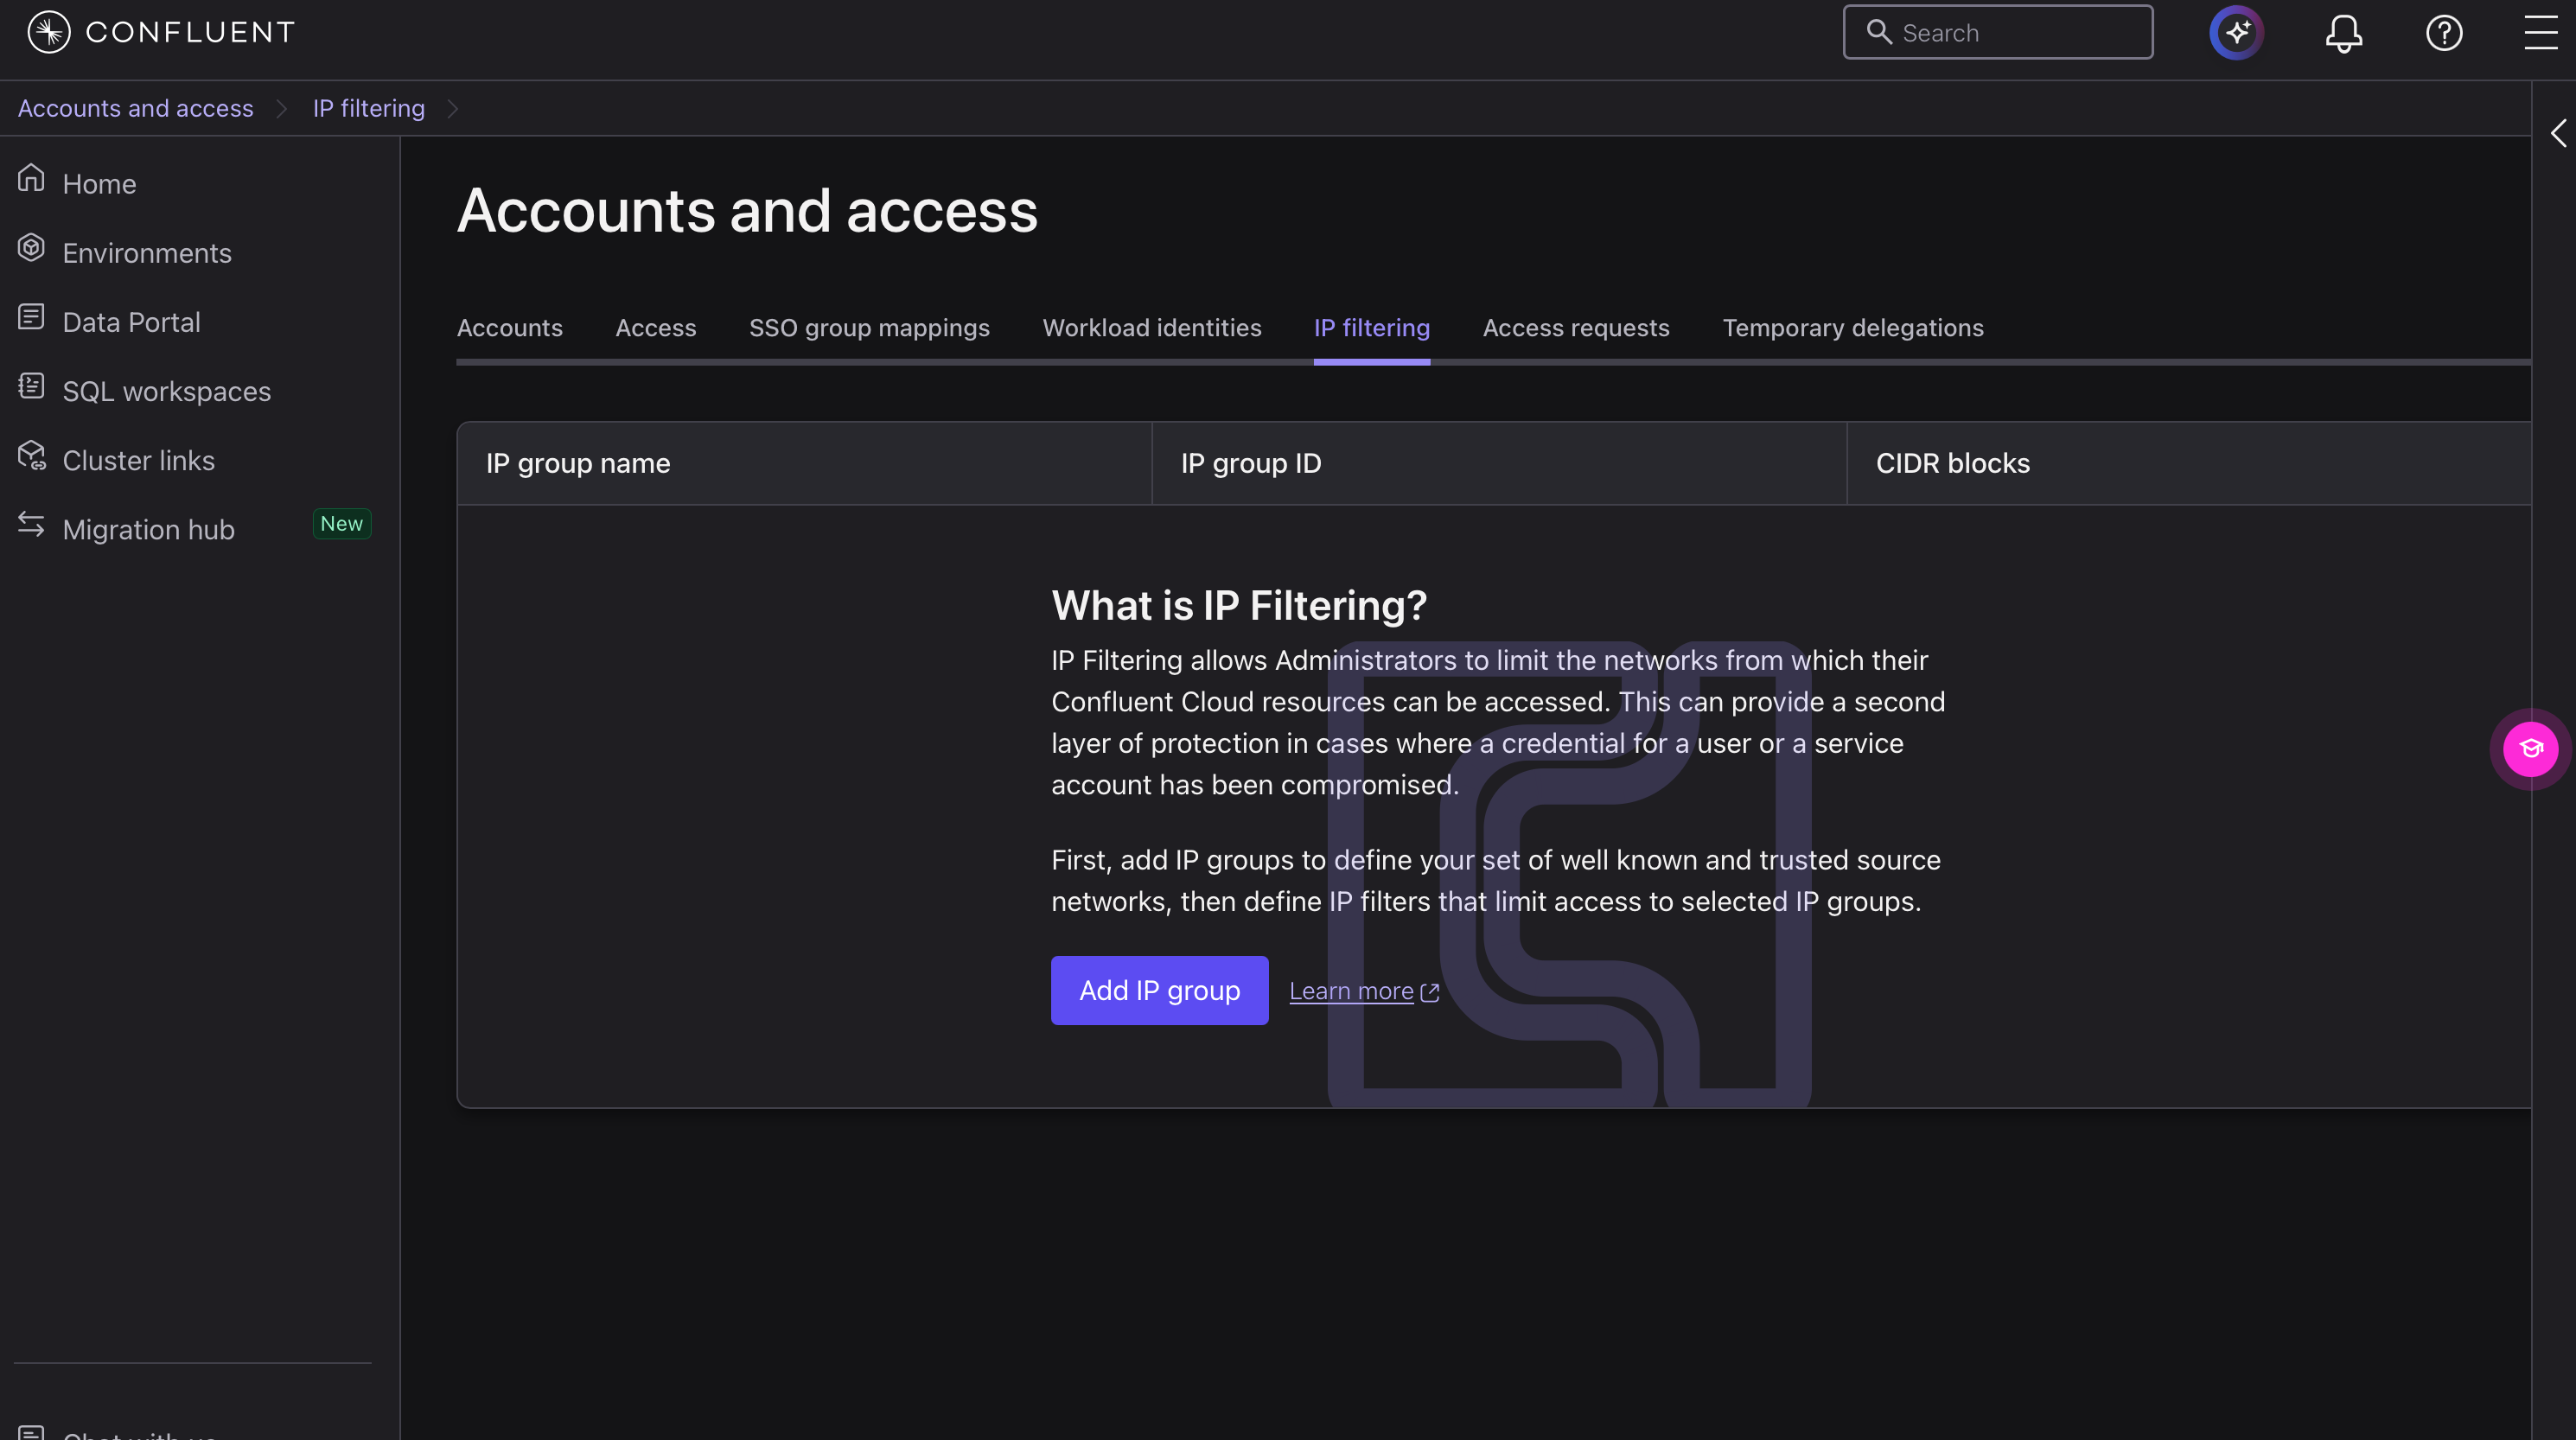Click the Environments hexagon icon
This screenshot has width=2576, height=1440.
(31, 247)
